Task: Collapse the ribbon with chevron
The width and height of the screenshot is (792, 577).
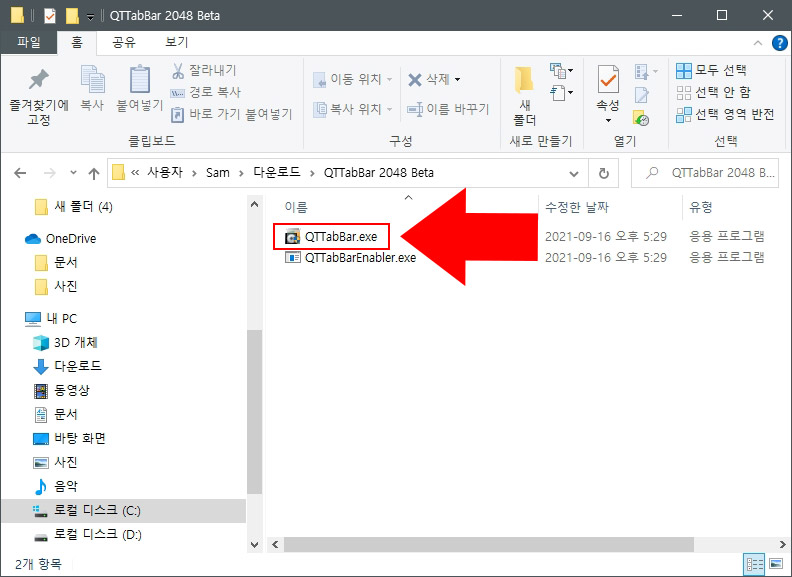Action: tap(758, 43)
